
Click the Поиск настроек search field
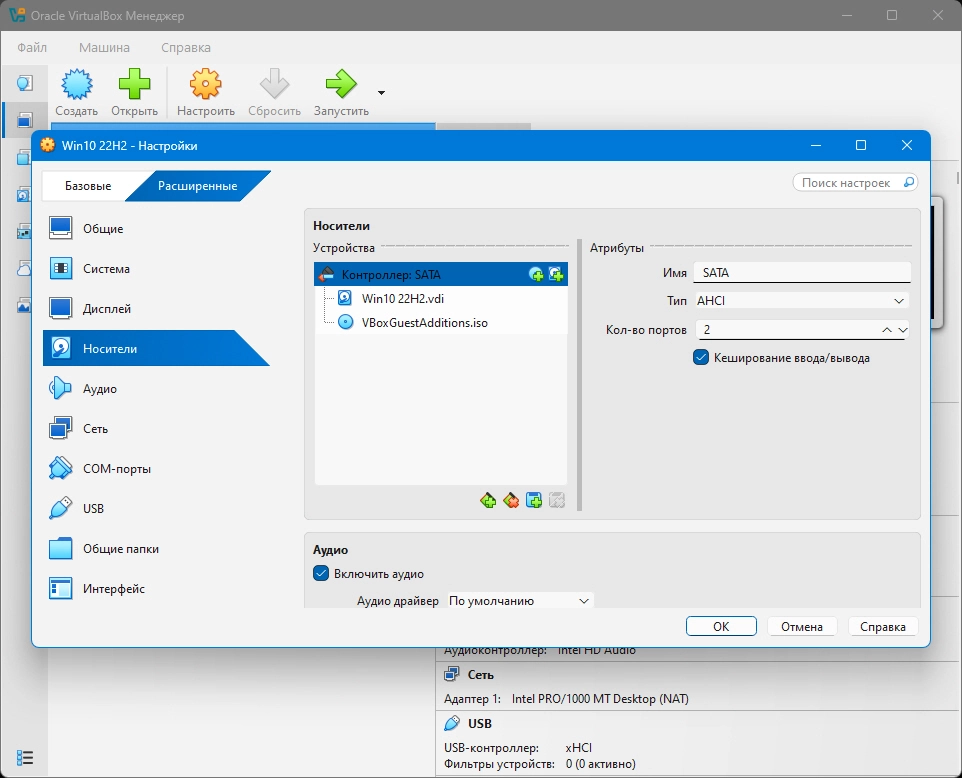pos(855,182)
